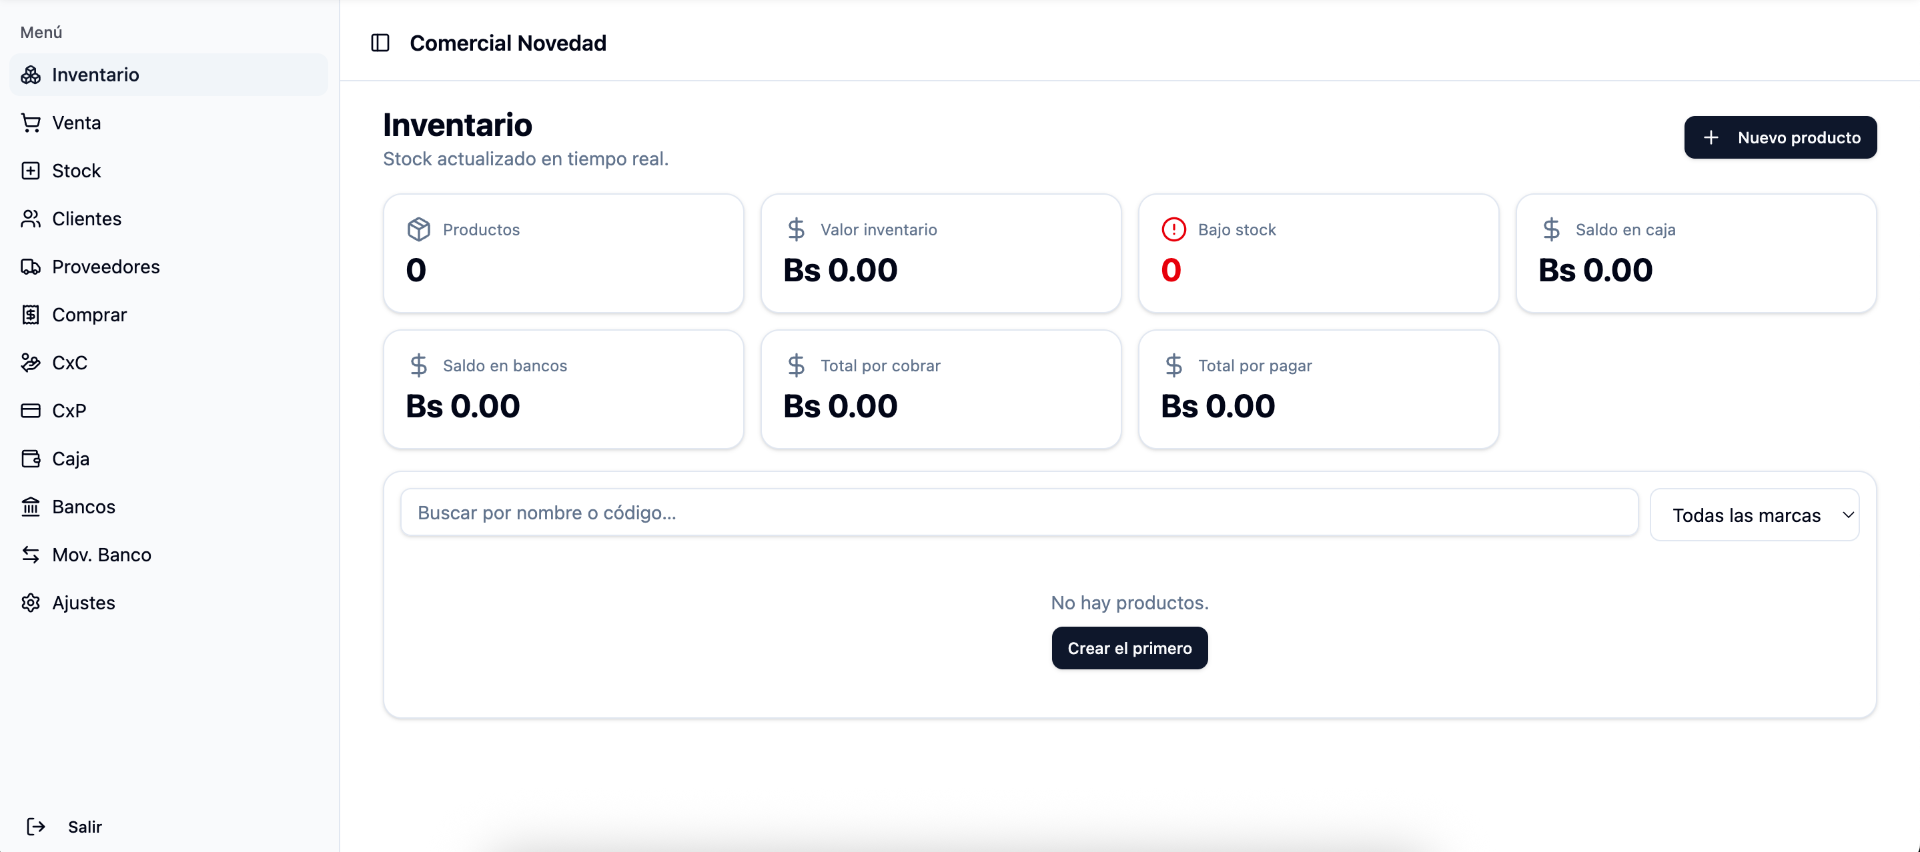This screenshot has width=1920, height=852.
Task: Open the Venta cart icon
Action: pyautogui.click(x=31, y=123)
